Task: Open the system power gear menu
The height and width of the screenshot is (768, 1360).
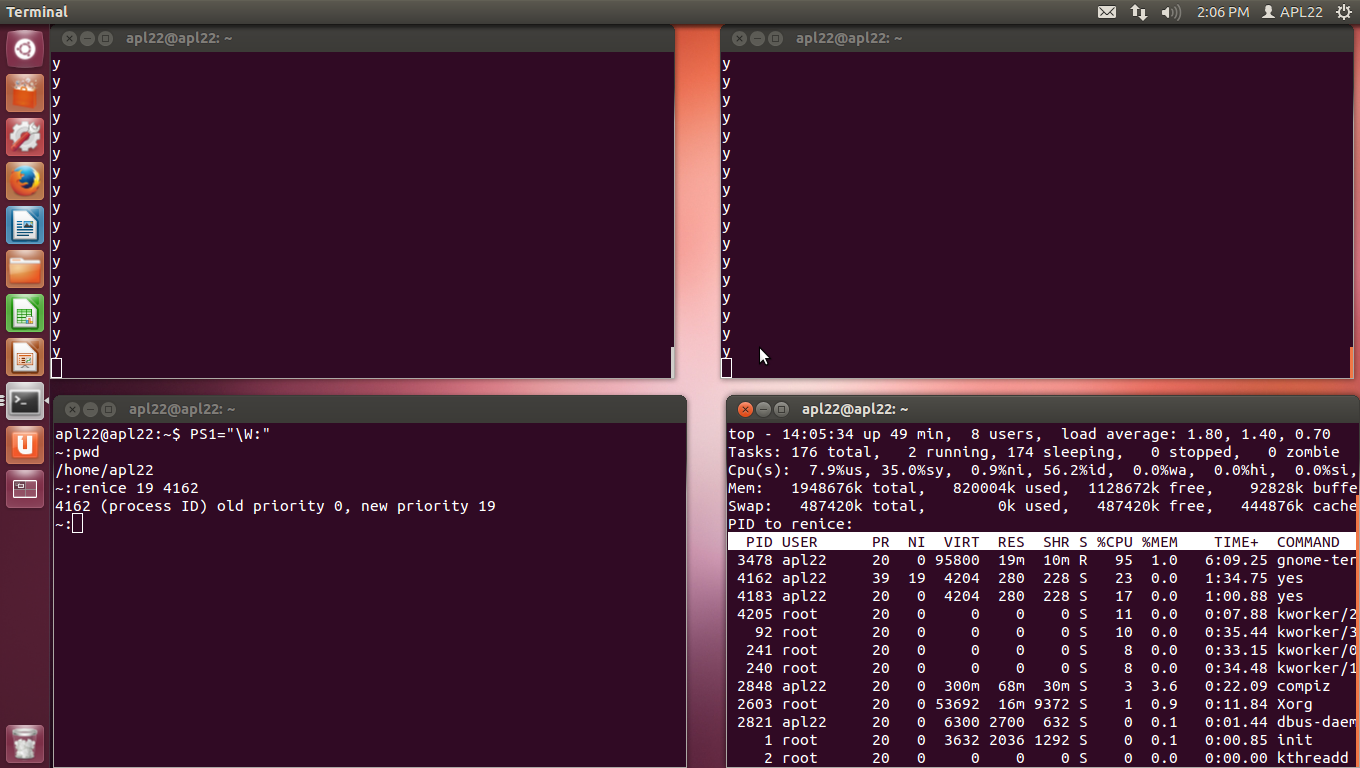Action: pos(1343,12)
